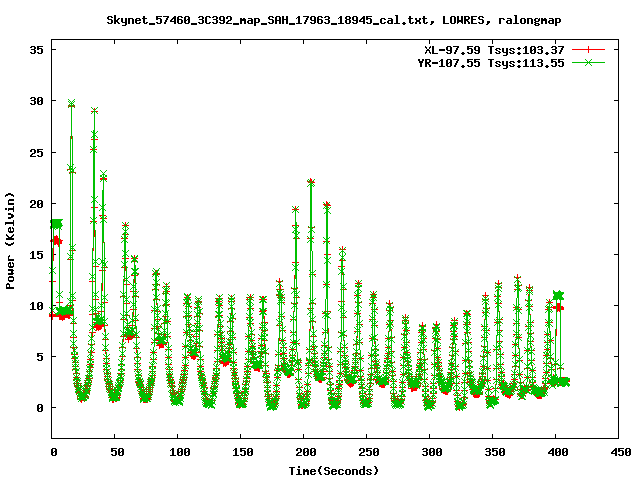640x480 pixels.
Task: Click the y-axis tick label 35
Action: click(36, 50)
